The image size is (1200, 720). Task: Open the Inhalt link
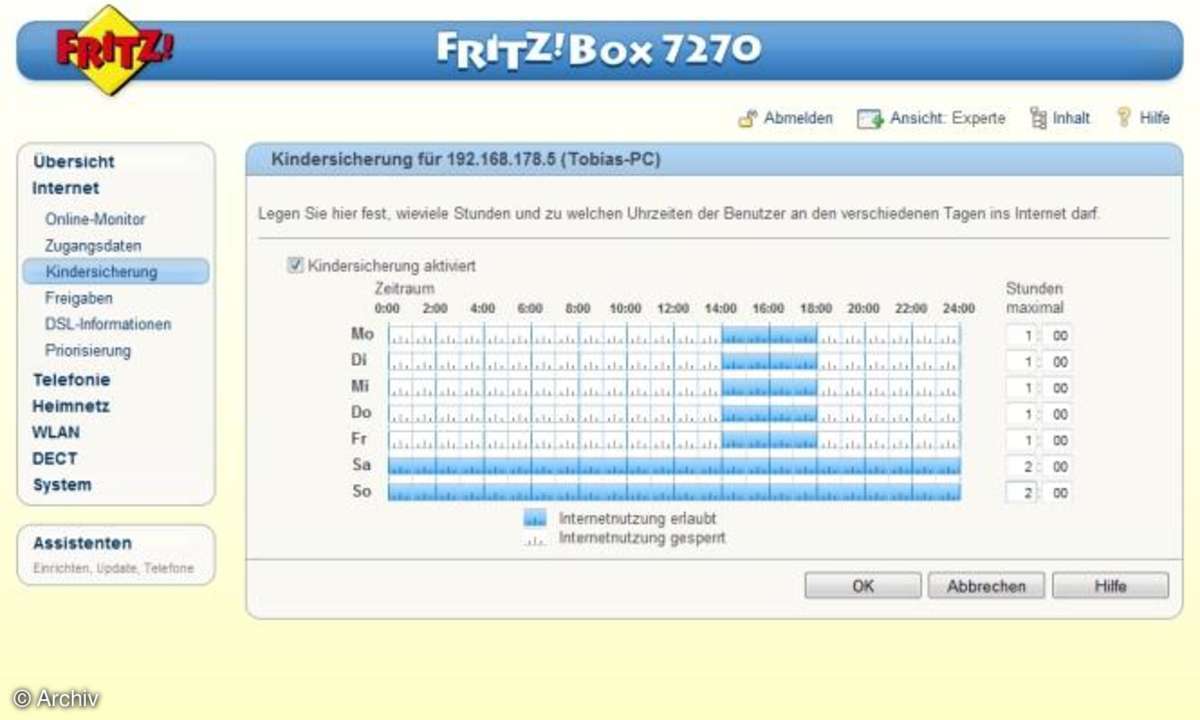pos(1071,118)
